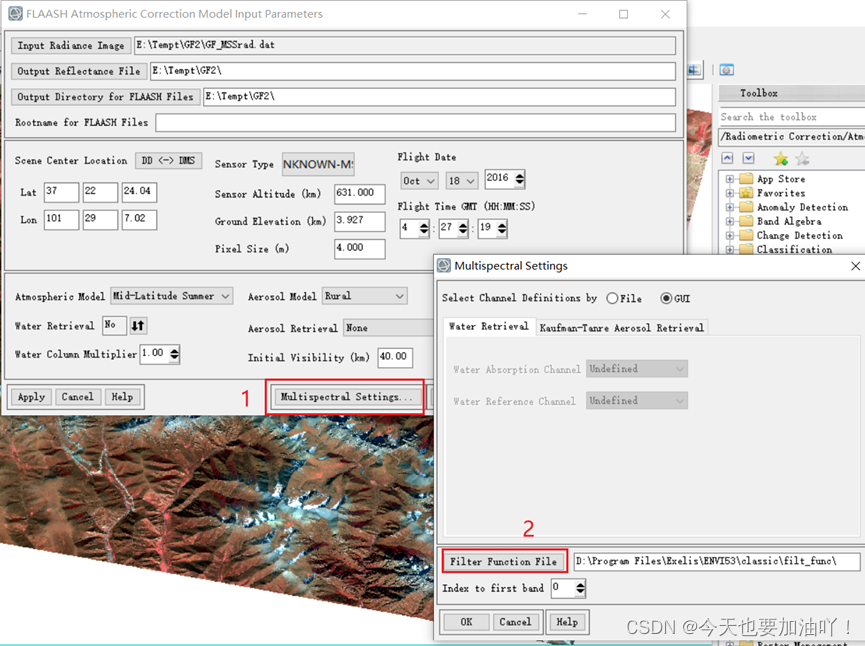Viewport: 865px width, 646px height.
Task: Click the Ground Elevation field 3.927
Action: pyautogui.click(x=360, y=221)
